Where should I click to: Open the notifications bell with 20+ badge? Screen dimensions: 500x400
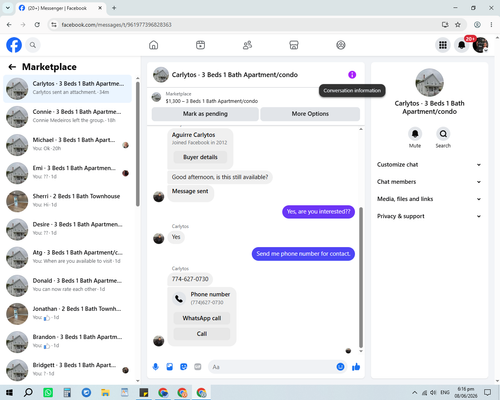(x=462, y=45)
